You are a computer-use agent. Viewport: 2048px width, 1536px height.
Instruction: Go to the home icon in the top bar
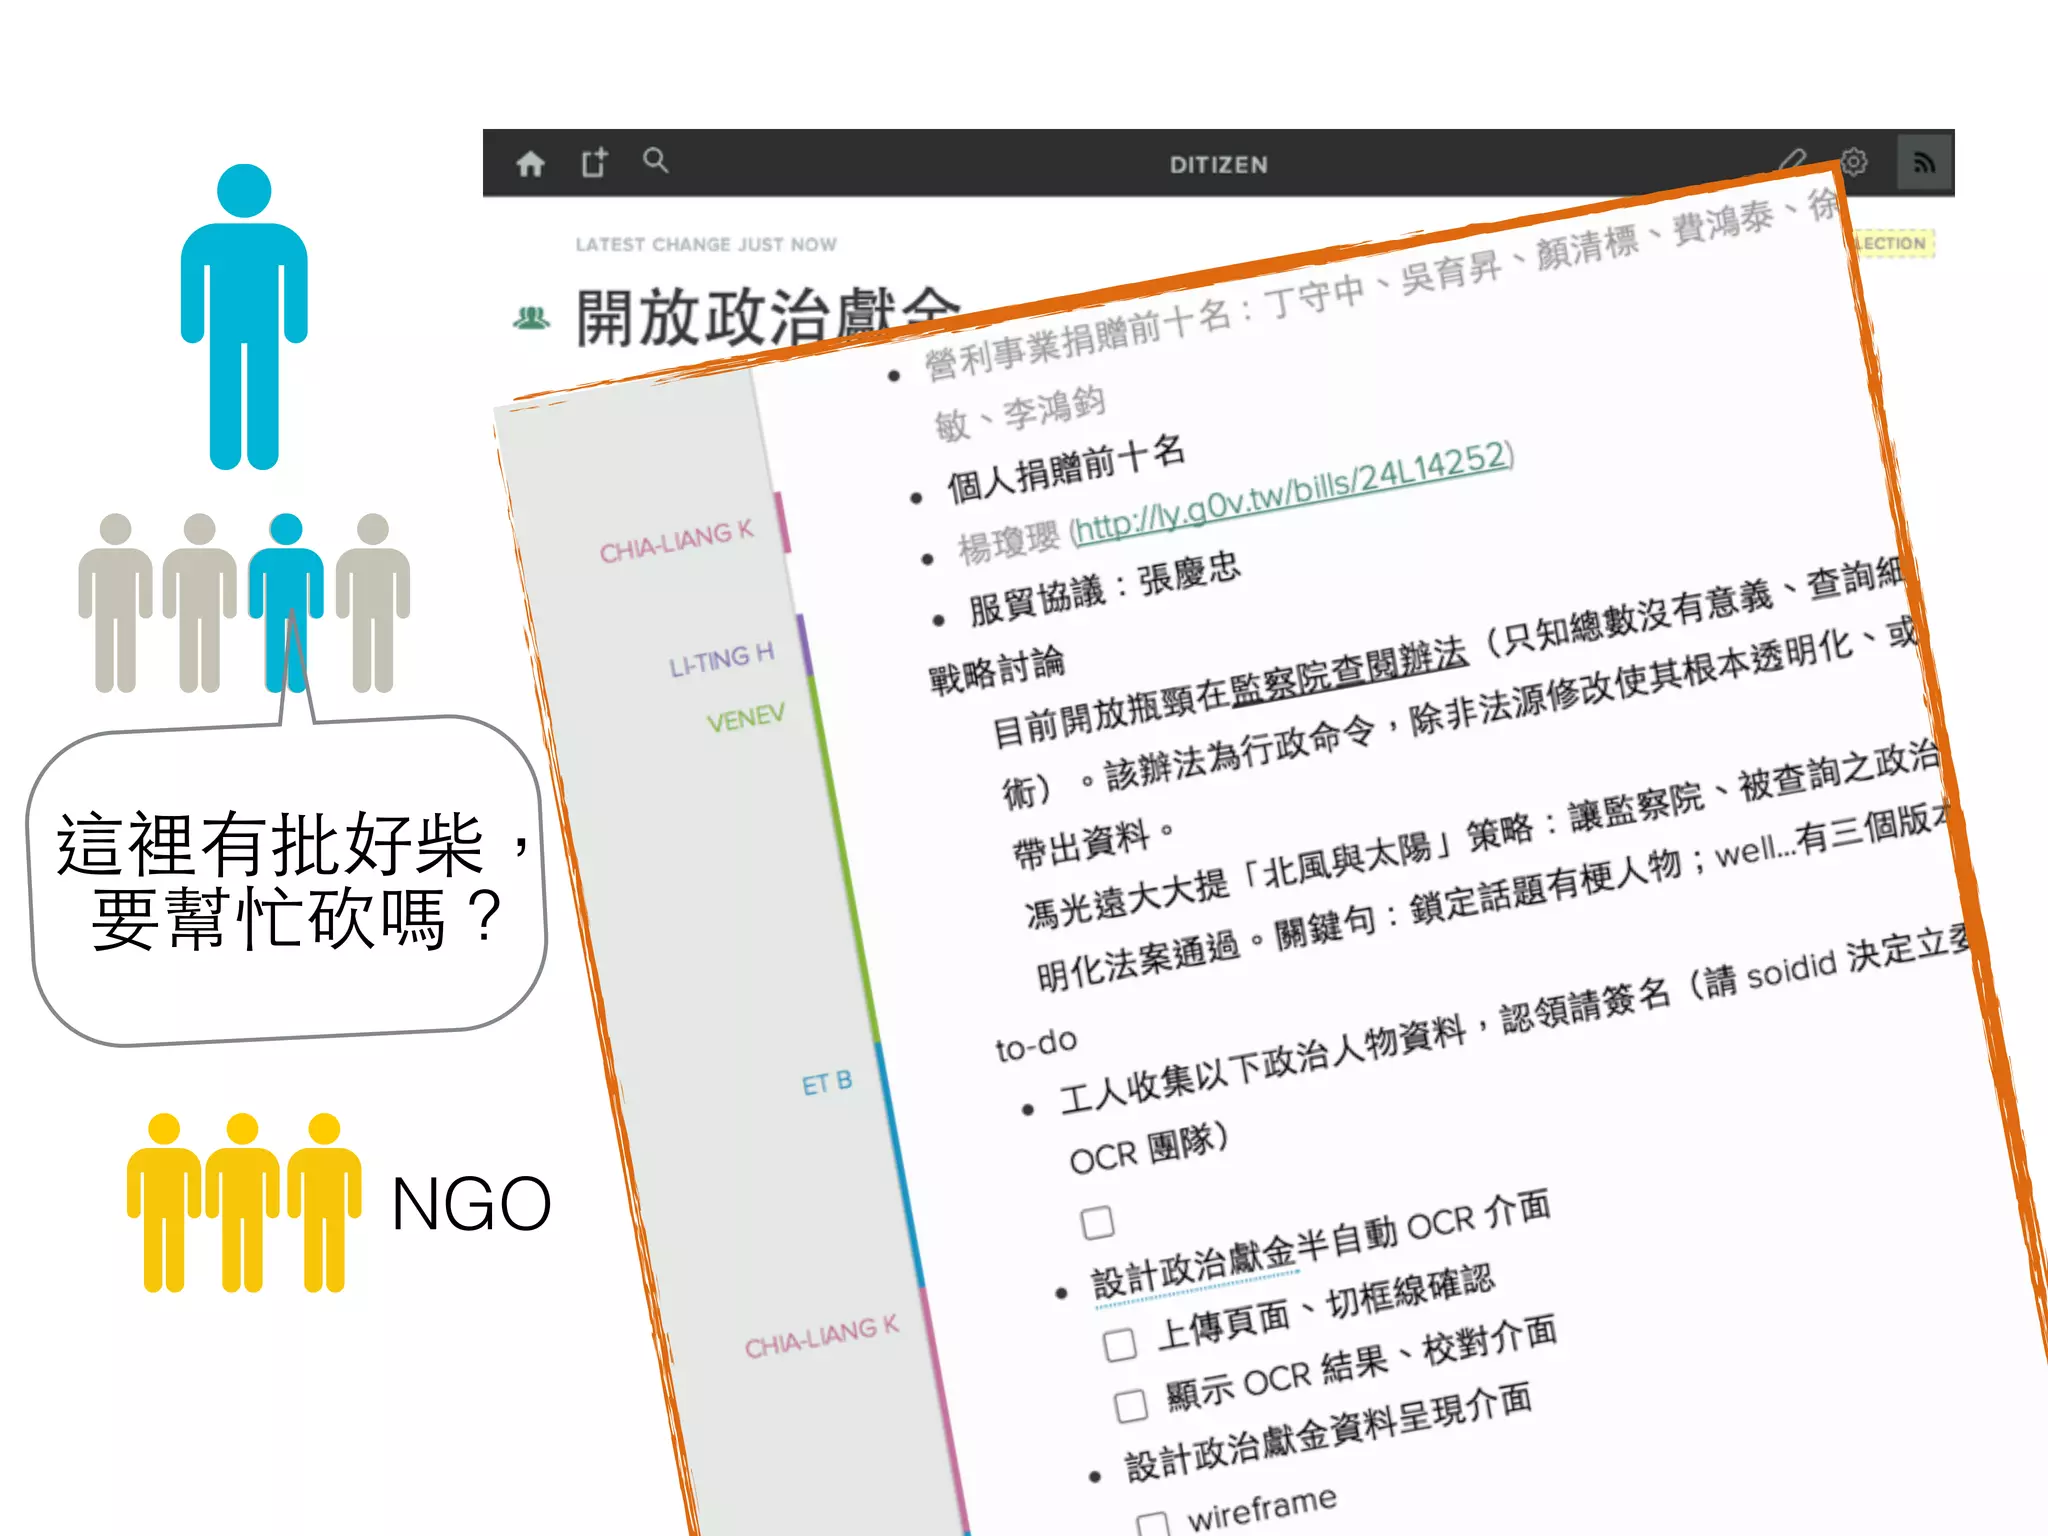530,163
